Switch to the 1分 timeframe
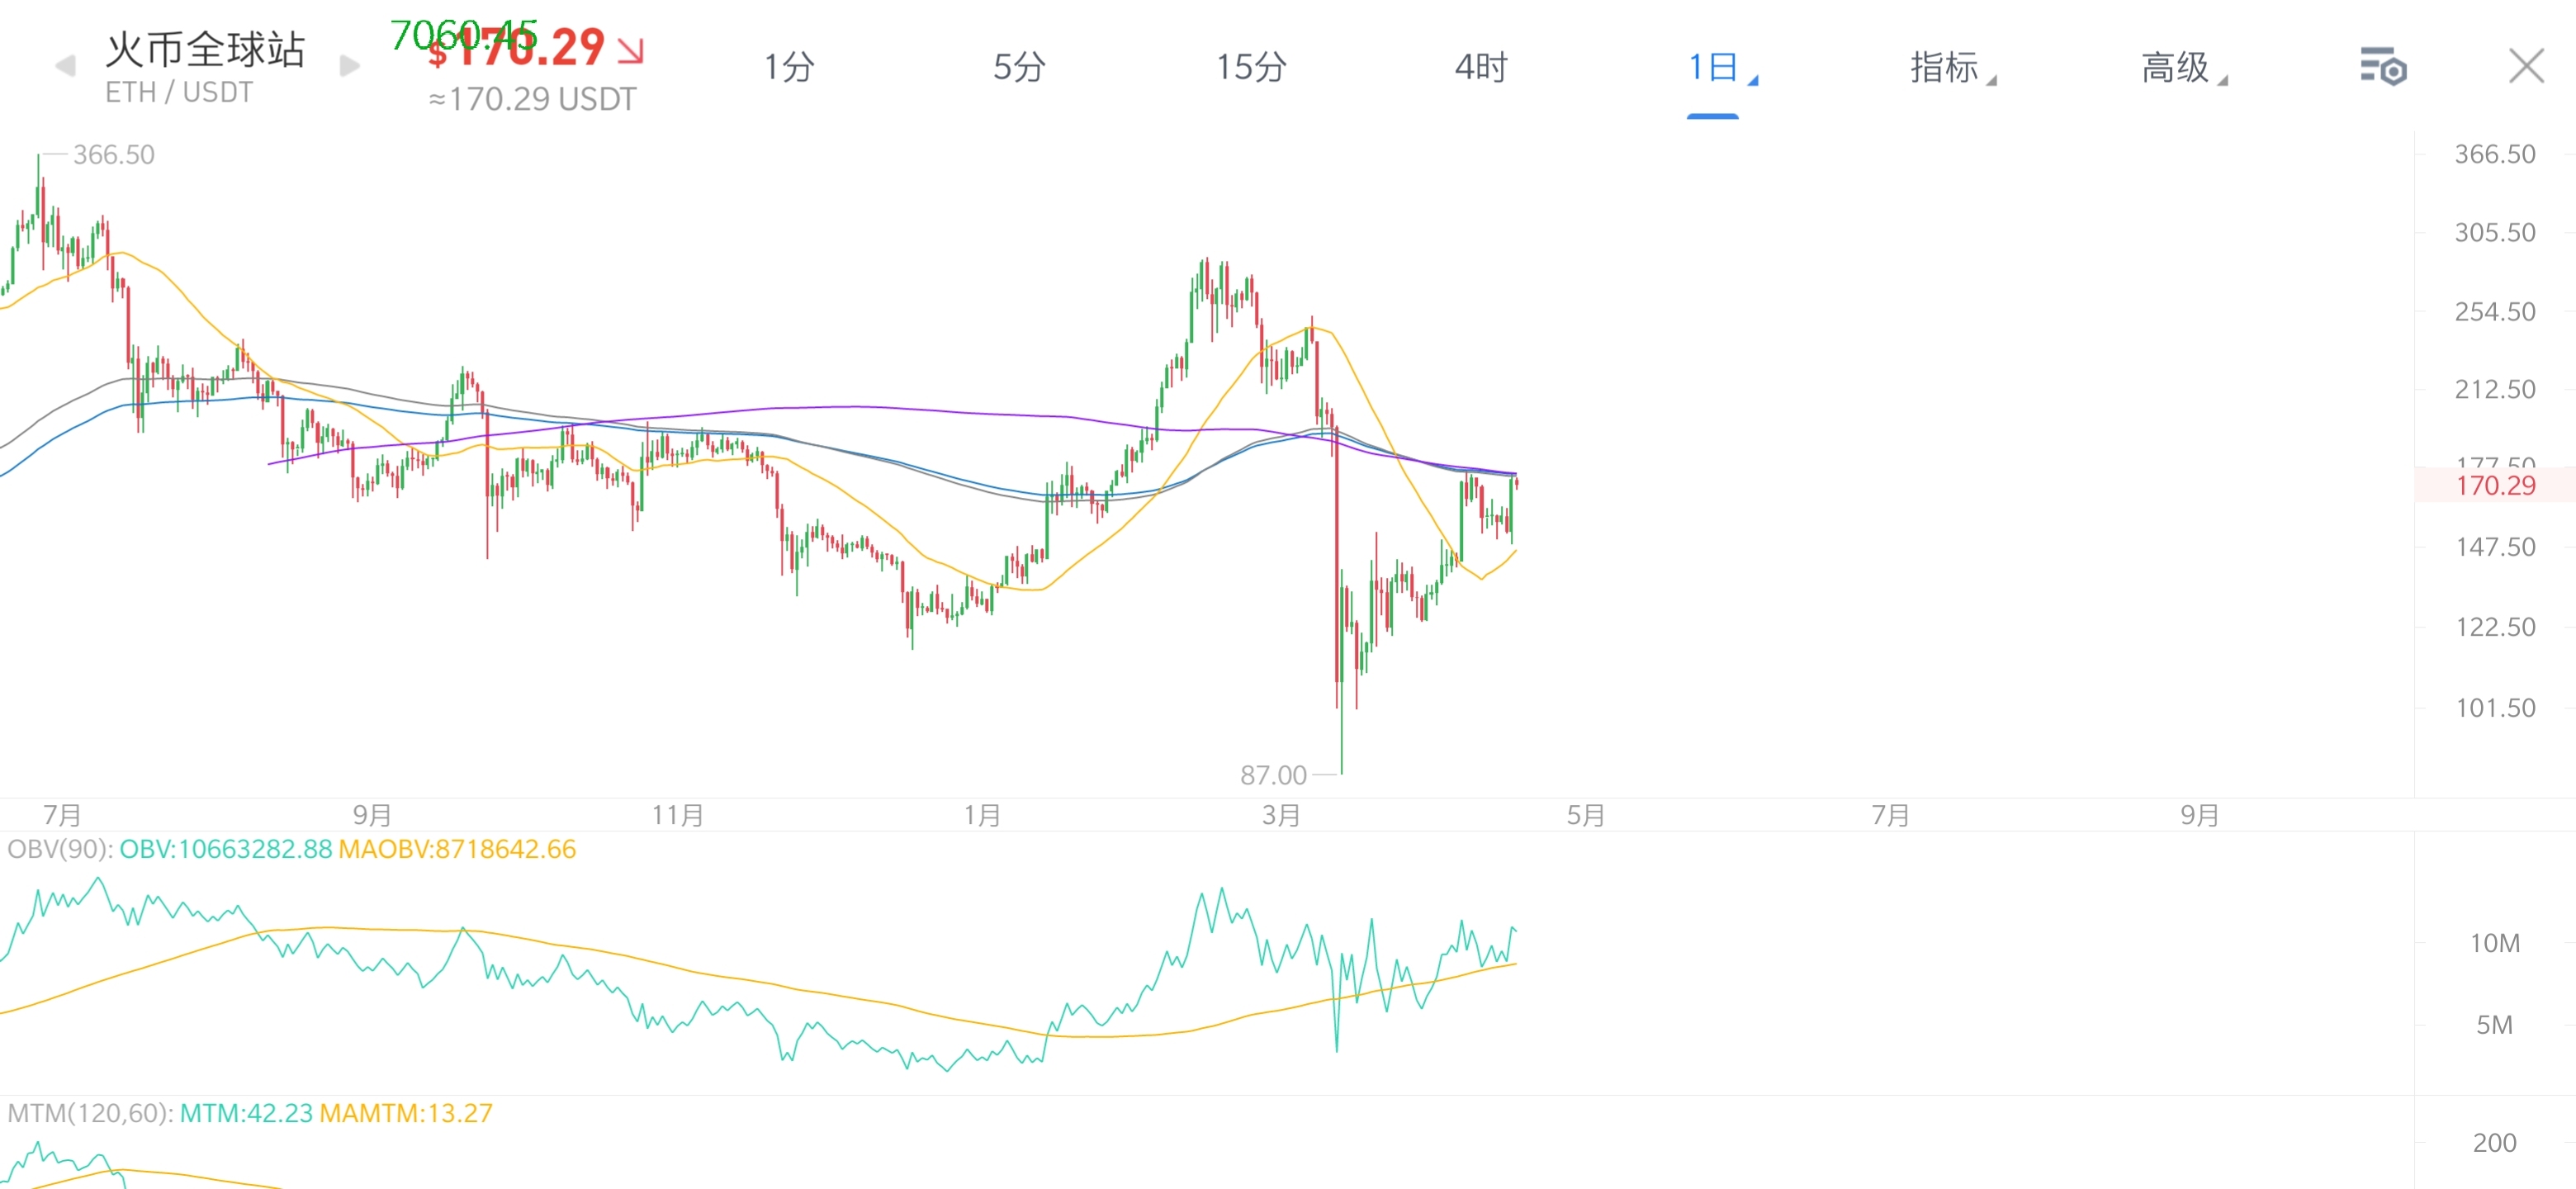Image resolution: width=2576 pixels, height=1189 pixels. 789,67
